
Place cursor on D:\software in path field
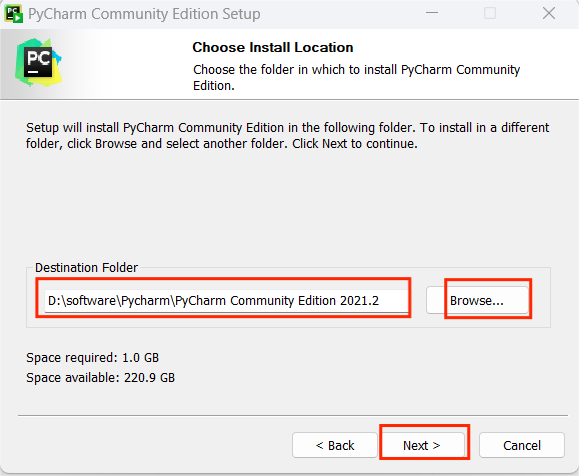[x=82, y=301]
